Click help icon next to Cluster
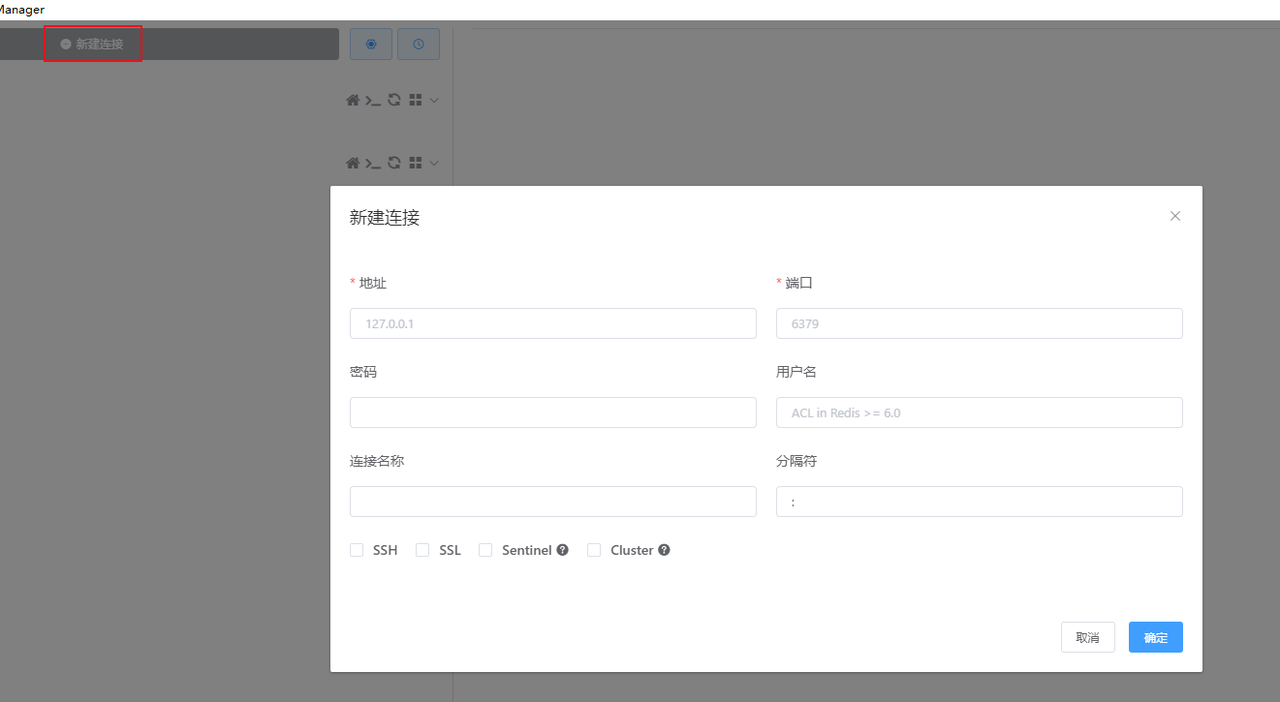Image resolution: width=1280 pixels, height=702 pixels. 664,550
